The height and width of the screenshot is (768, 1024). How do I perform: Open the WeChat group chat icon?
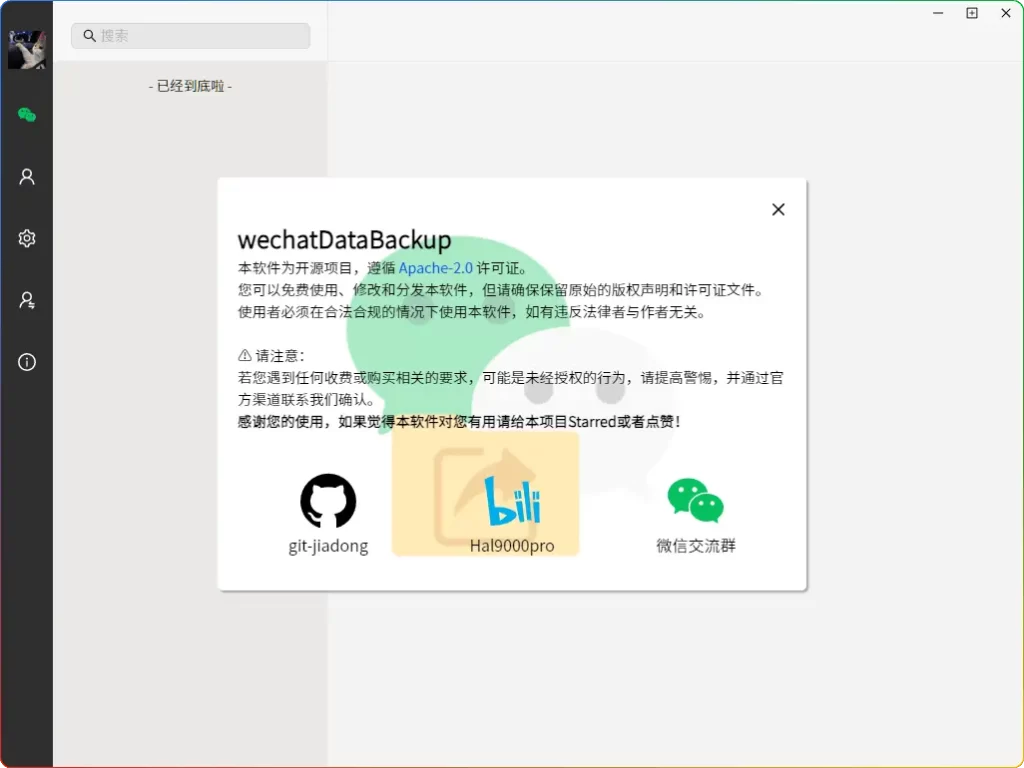[x=696, y=501]
